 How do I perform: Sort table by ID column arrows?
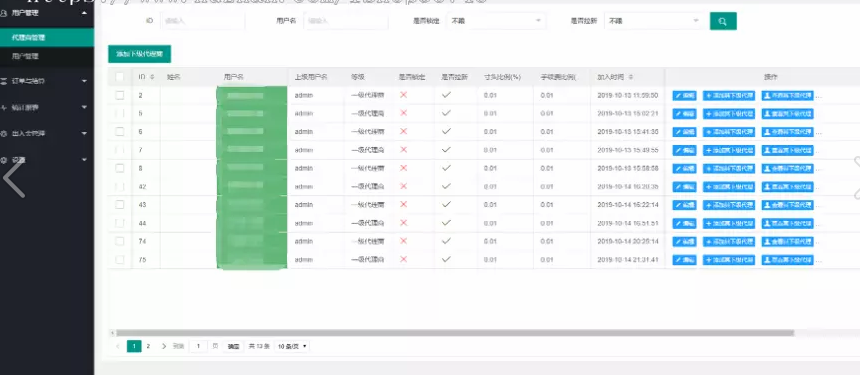click(x=152, y=77)
